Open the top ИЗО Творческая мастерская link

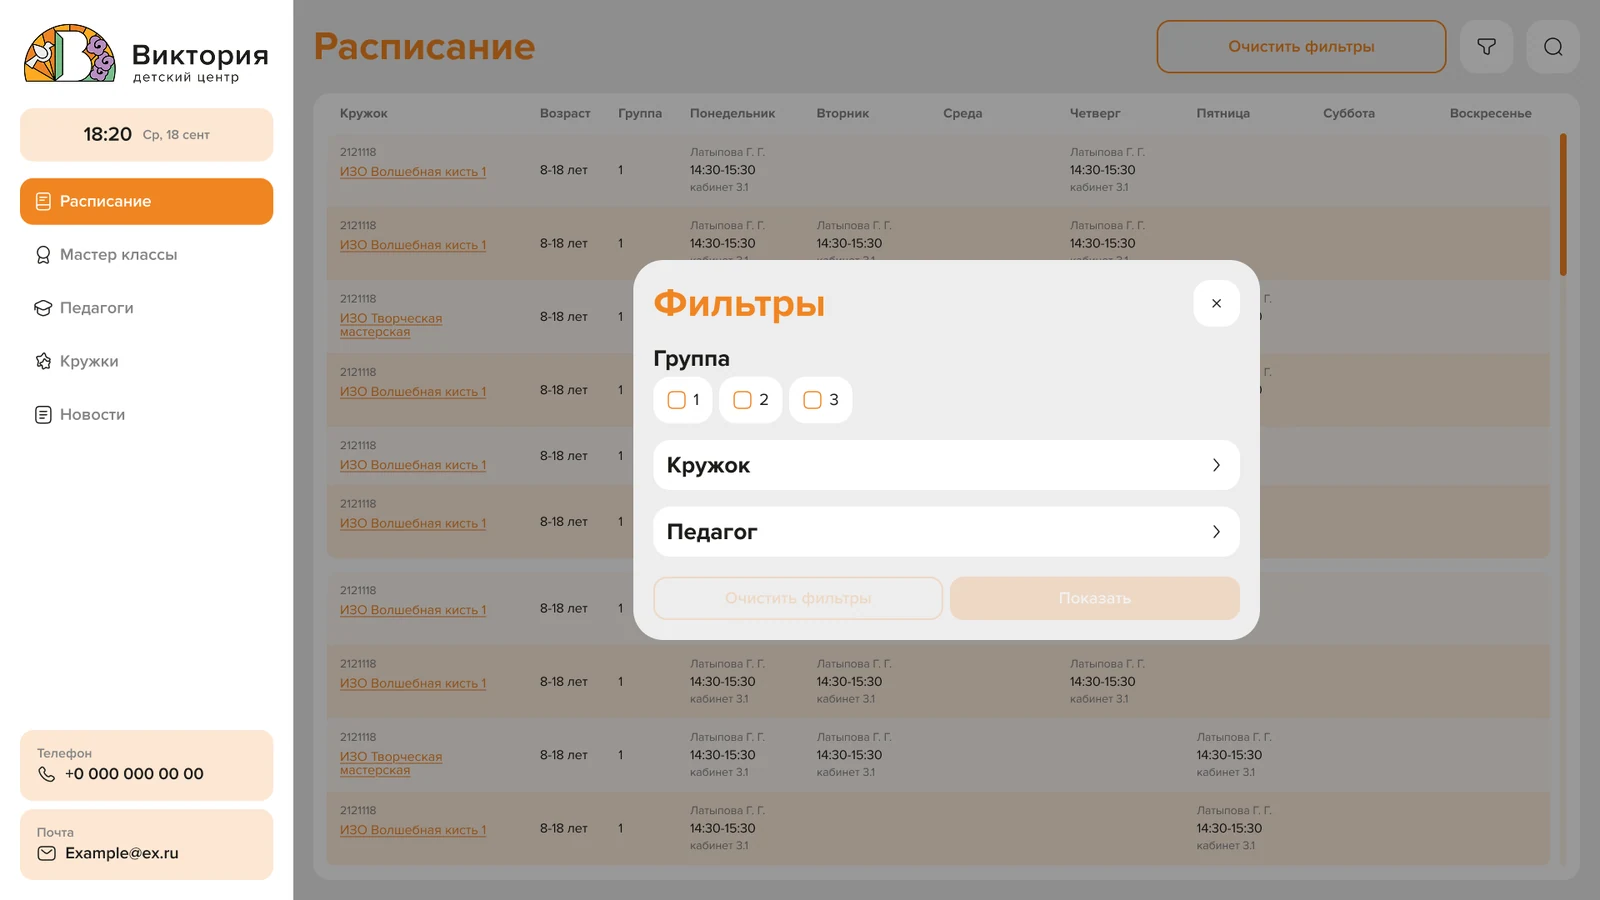point(391,325)
